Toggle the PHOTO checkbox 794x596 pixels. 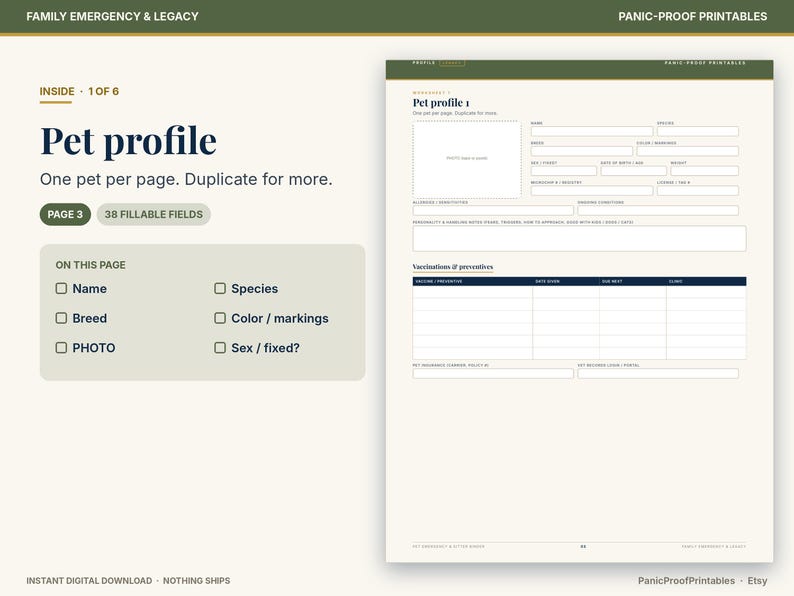click(x=61, y=348)
